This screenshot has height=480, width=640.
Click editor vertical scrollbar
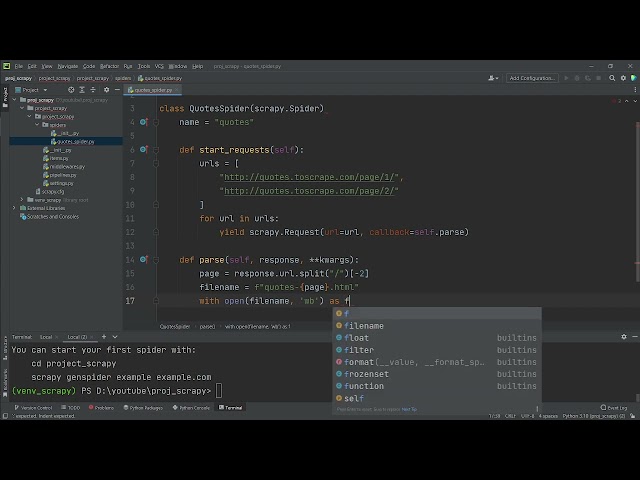tap(637, 202)
